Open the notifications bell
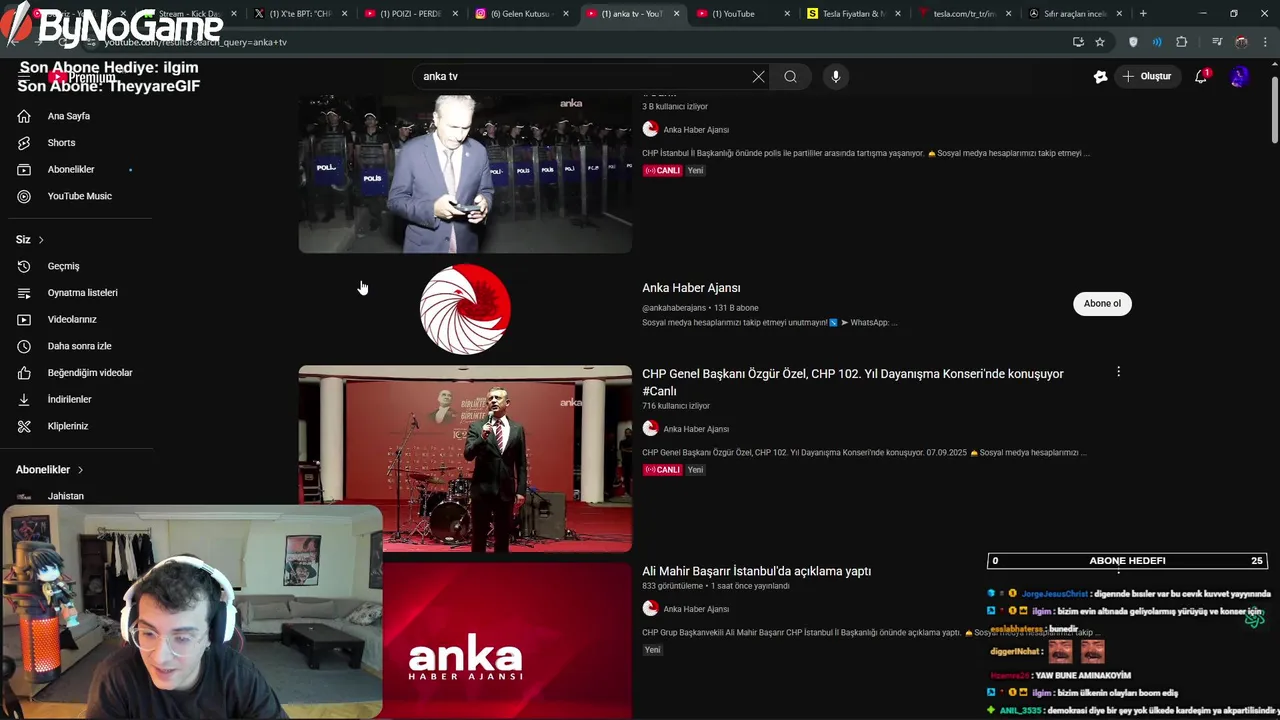This screenshot has height=720, width=1280. tap(1201, 76)
